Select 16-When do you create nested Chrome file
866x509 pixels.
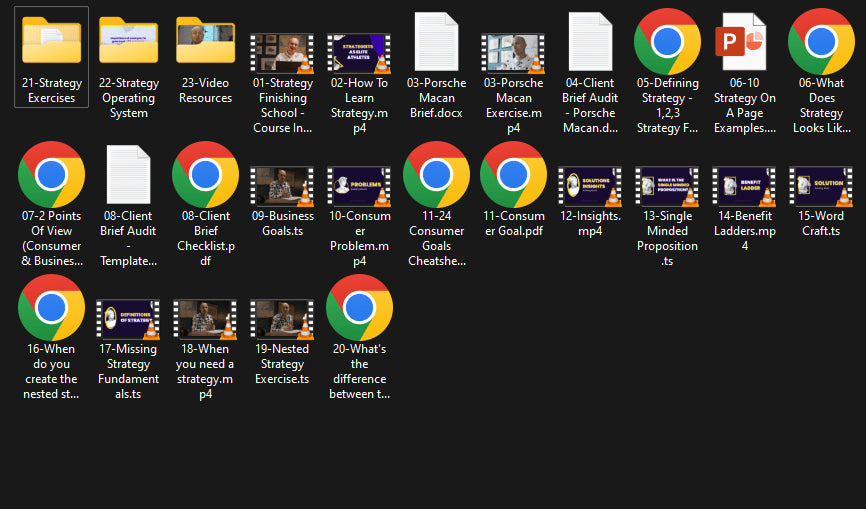point(51,307)
